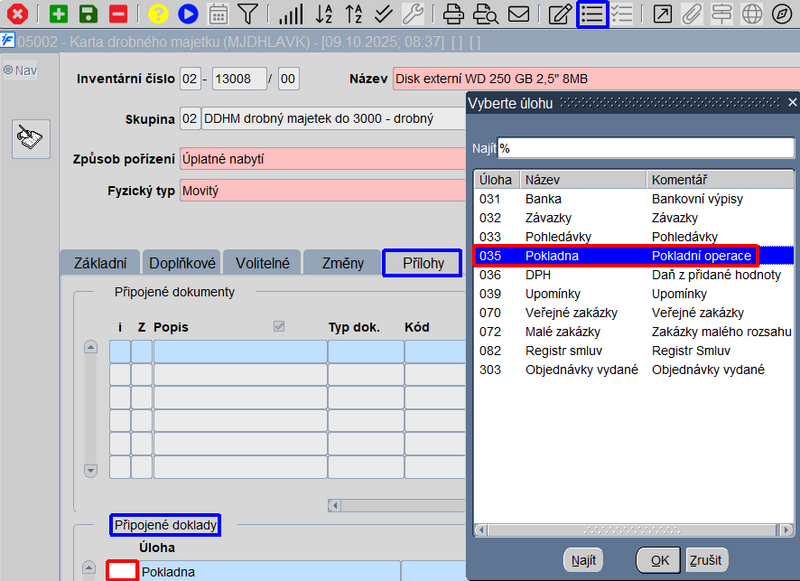Delete the record with red minus icon
800x581 pixels.
pyautogui.click(x=118, y=14)
